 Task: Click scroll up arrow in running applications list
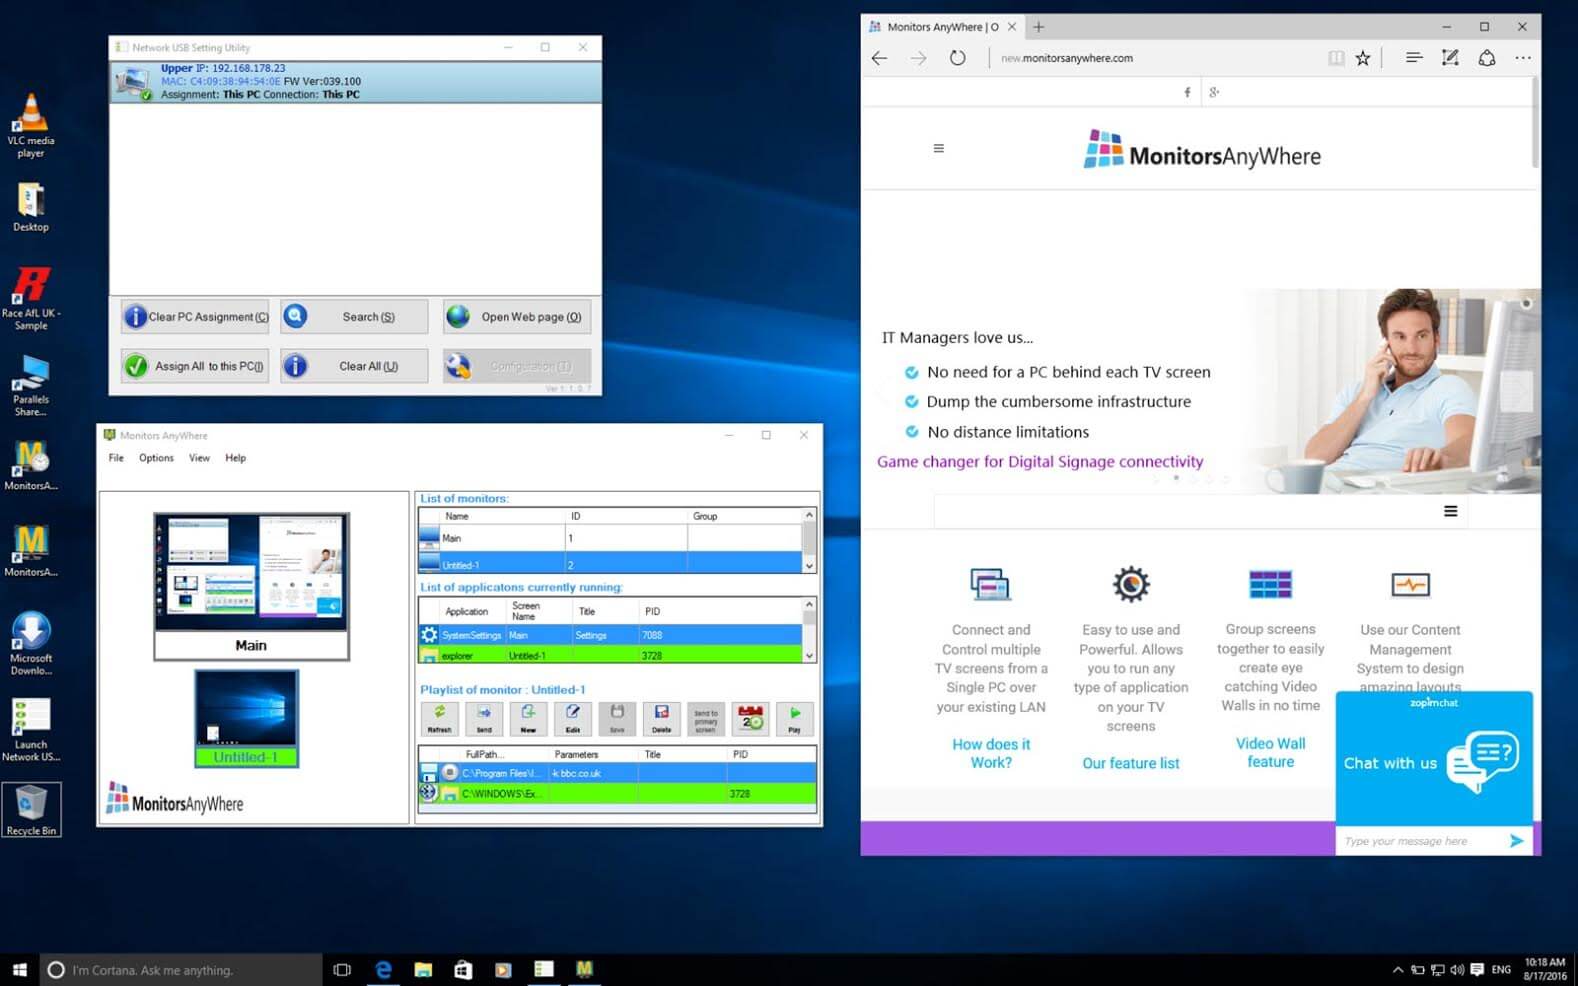pyautogui.click(x=809, y=605)
